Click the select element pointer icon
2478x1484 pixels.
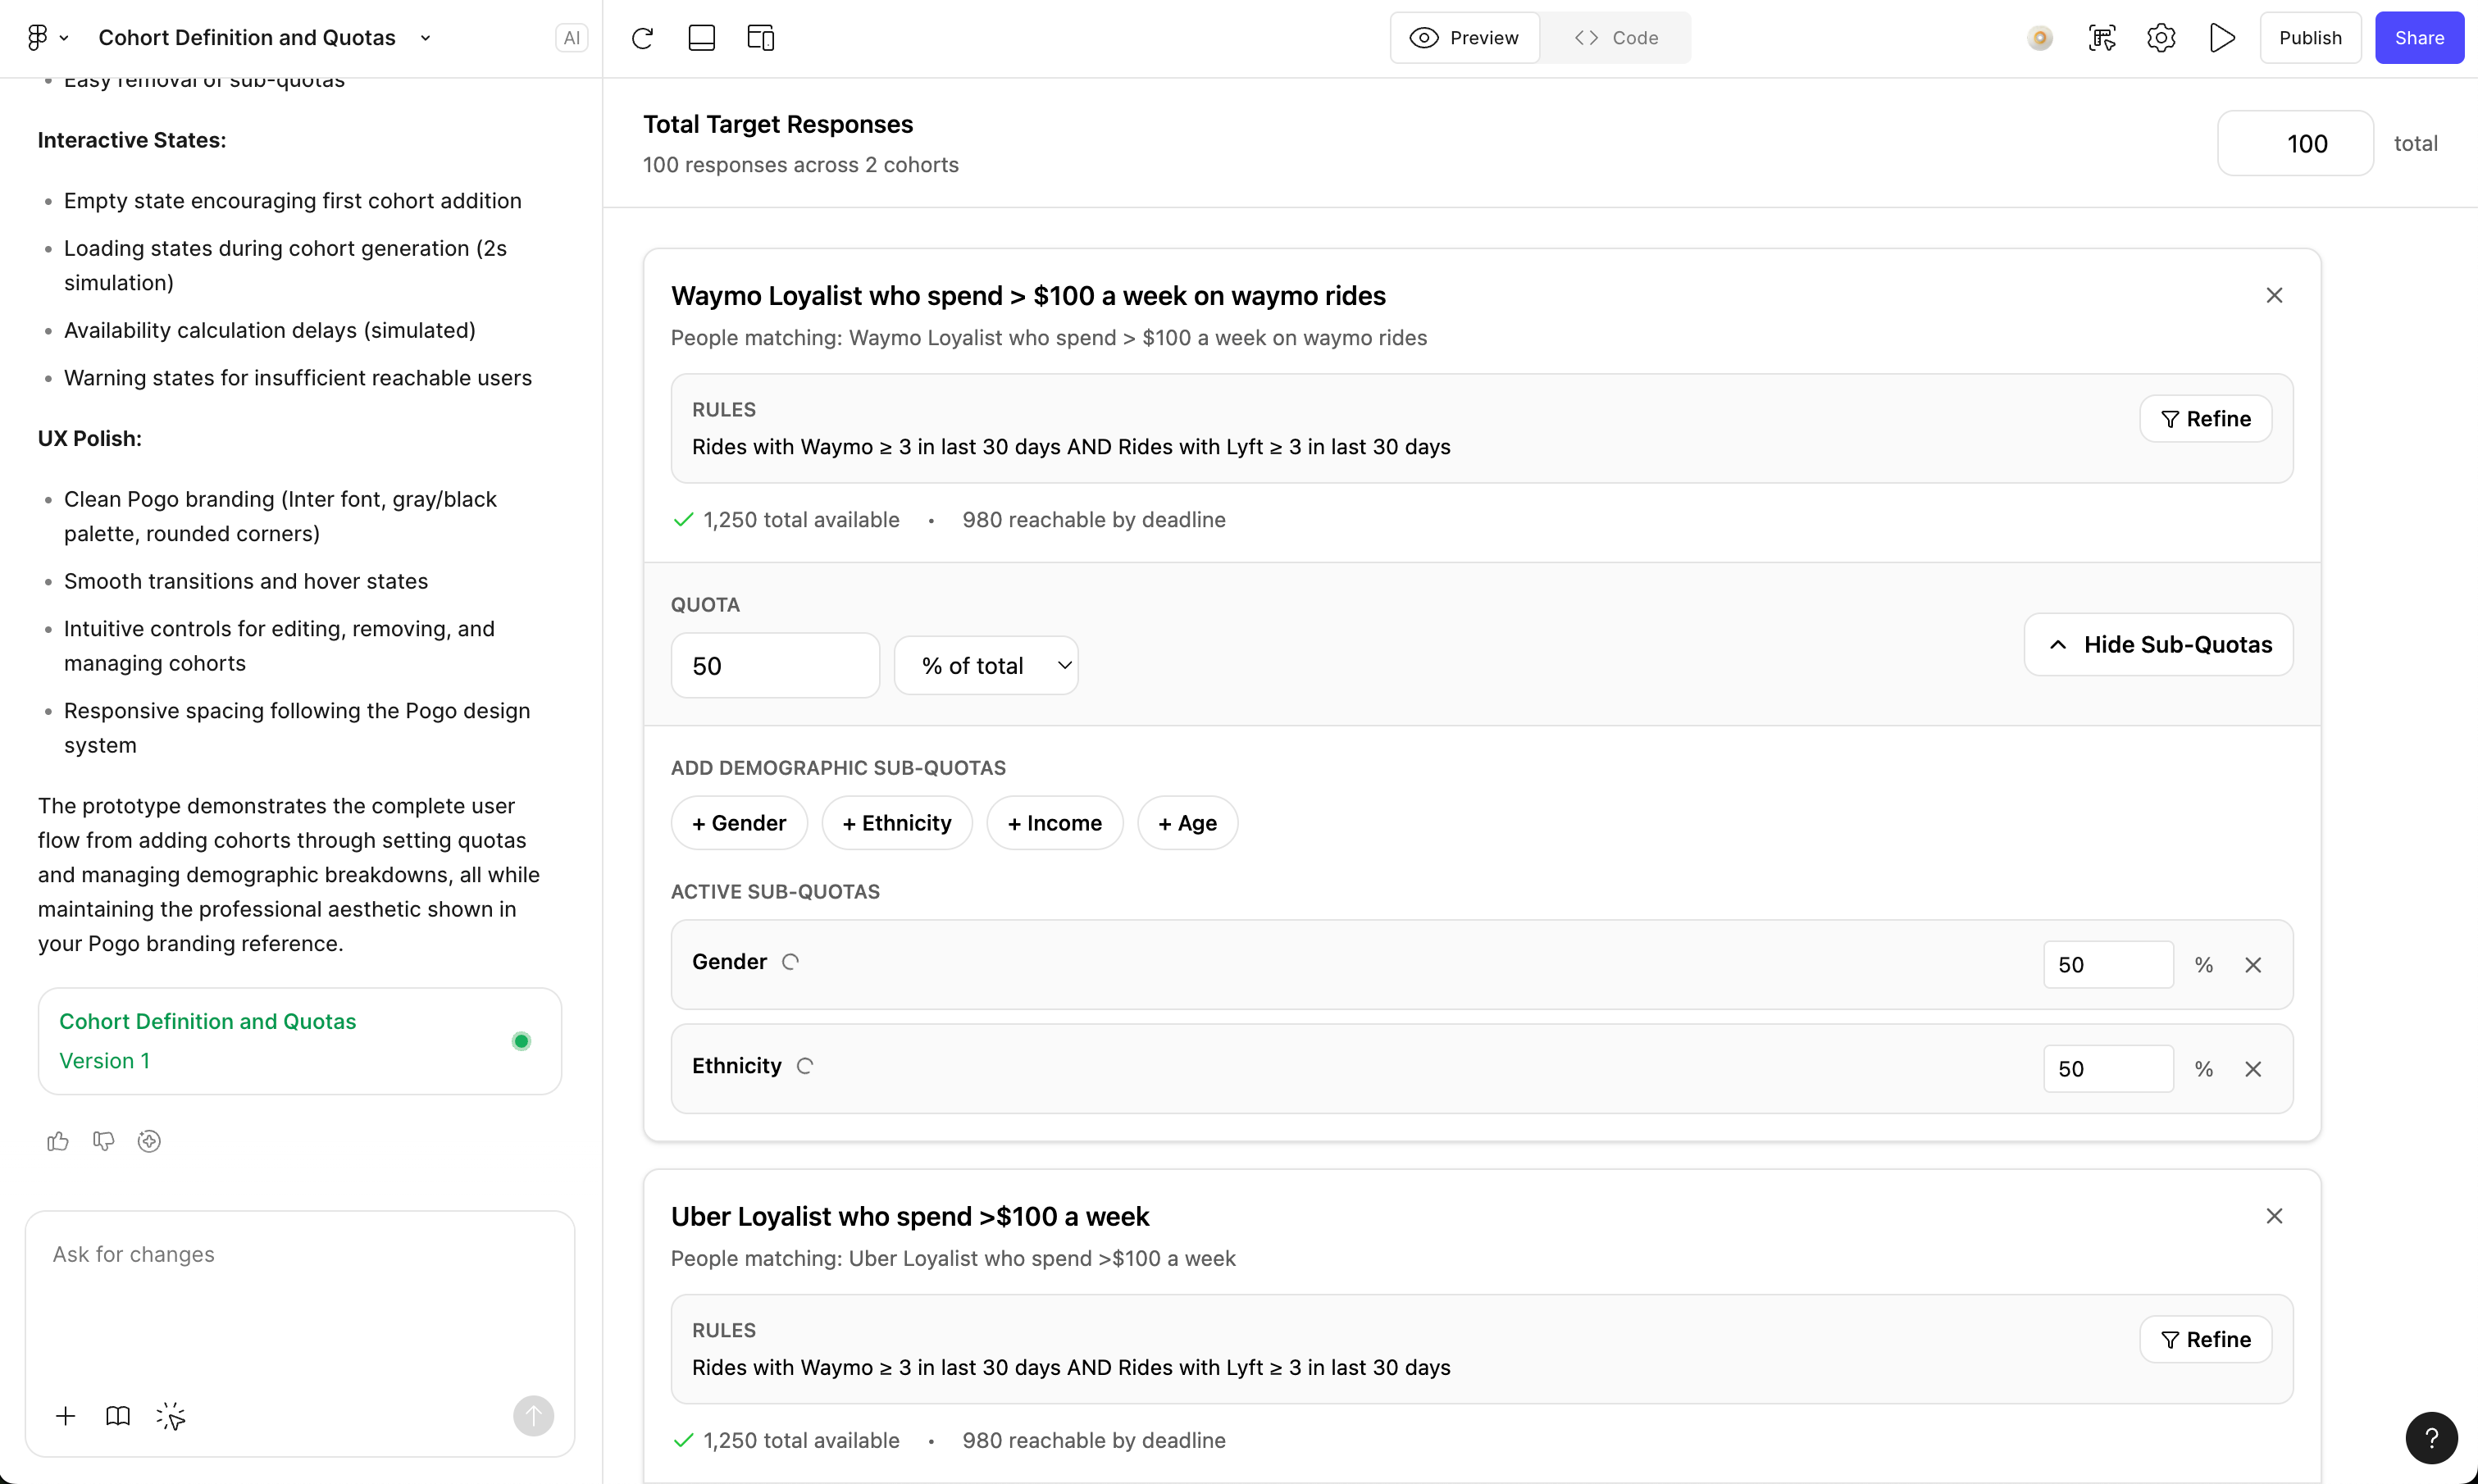click(x=170, y=1416)
